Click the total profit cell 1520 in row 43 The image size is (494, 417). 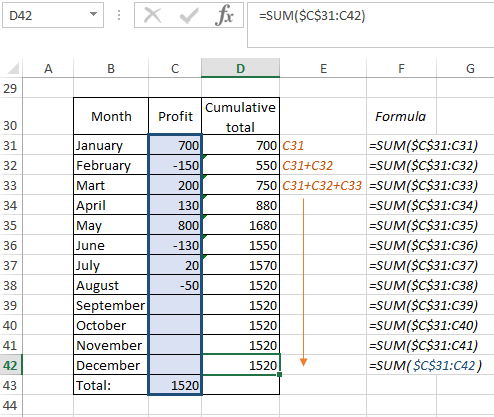(x=175, y=385)
